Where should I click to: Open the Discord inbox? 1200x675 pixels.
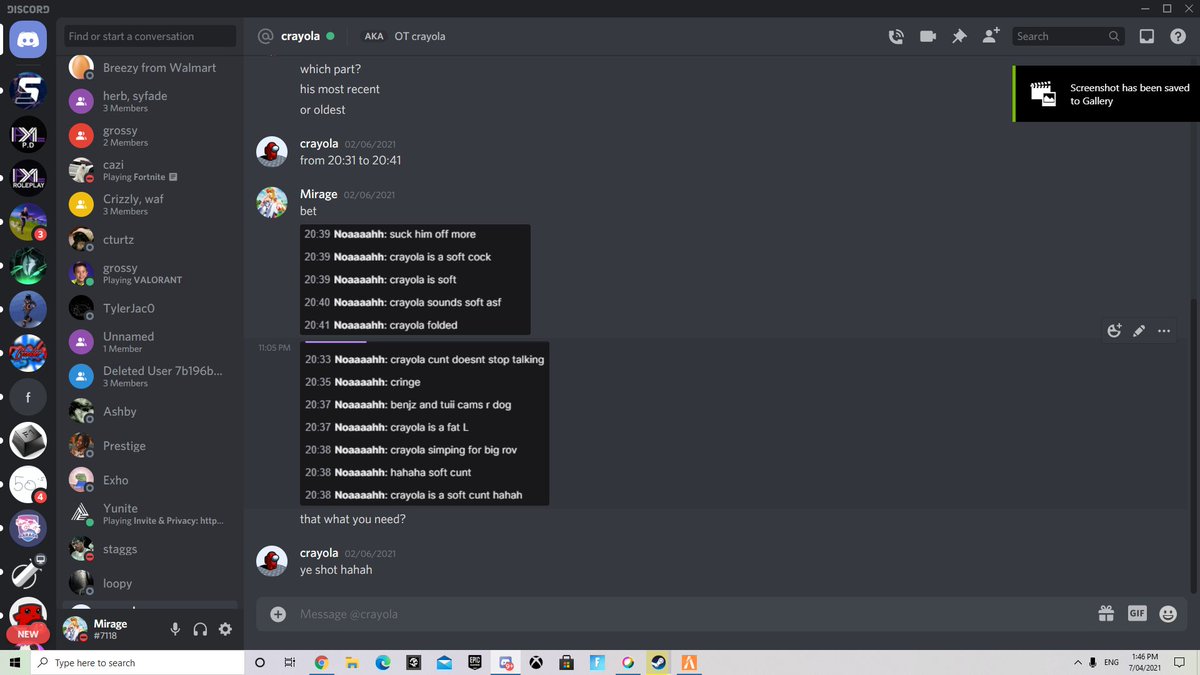tap(1147, 36)
